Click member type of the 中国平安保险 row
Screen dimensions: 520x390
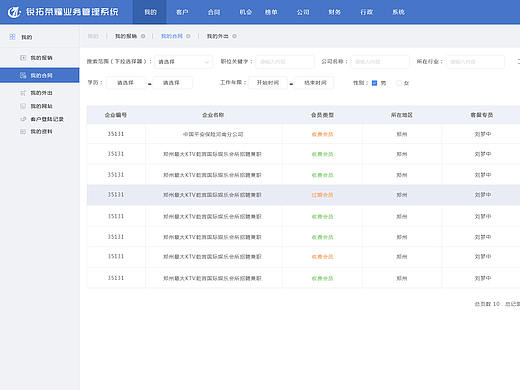pyautogui.click(x=322, y=134)
